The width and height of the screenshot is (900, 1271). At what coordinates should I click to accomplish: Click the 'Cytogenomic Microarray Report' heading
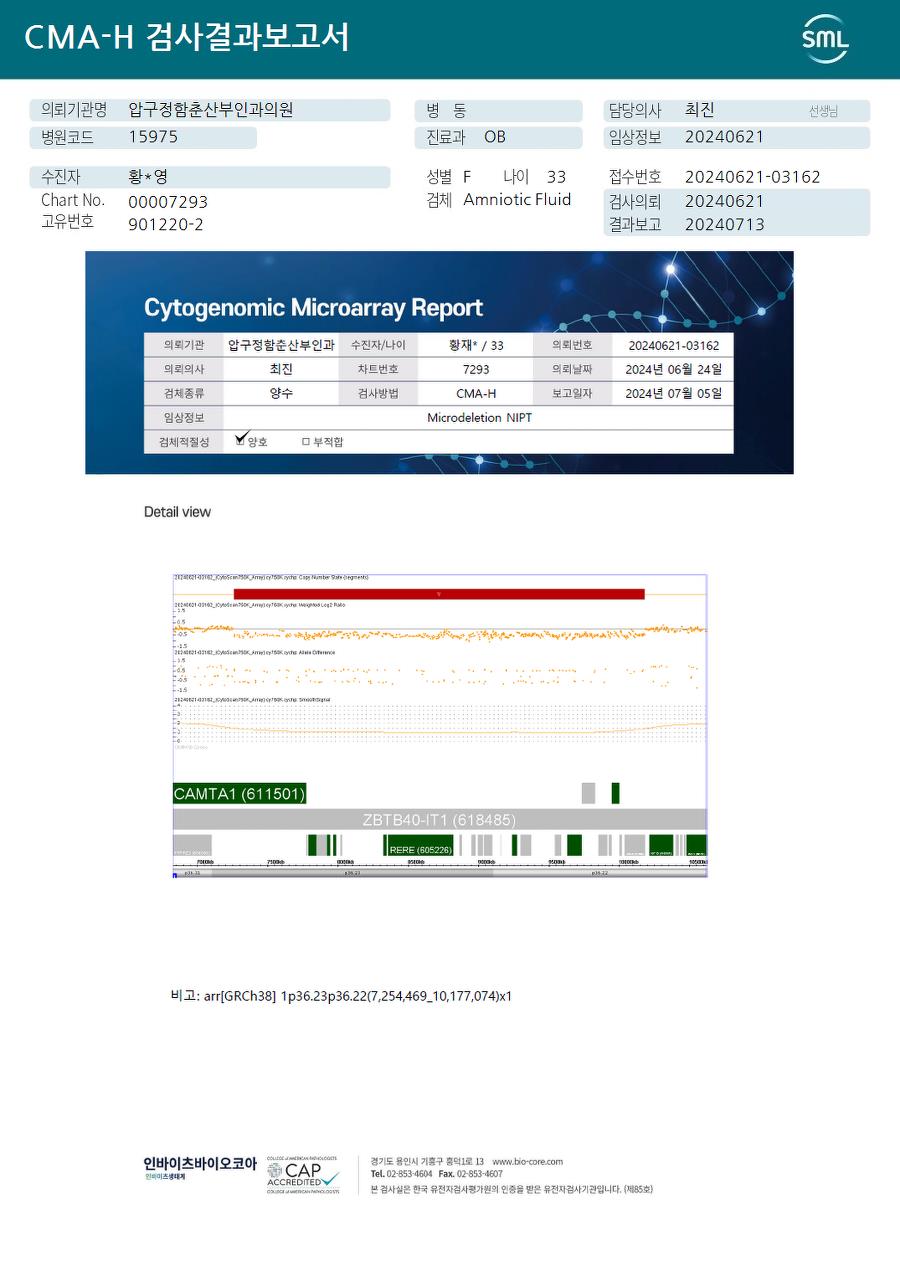[x=313, y=308]
